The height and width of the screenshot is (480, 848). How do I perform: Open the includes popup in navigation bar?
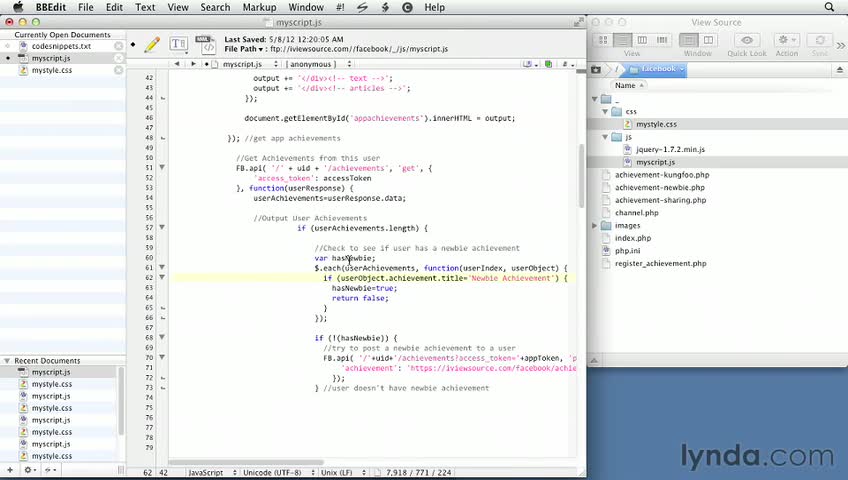click(x=530, y=64)
